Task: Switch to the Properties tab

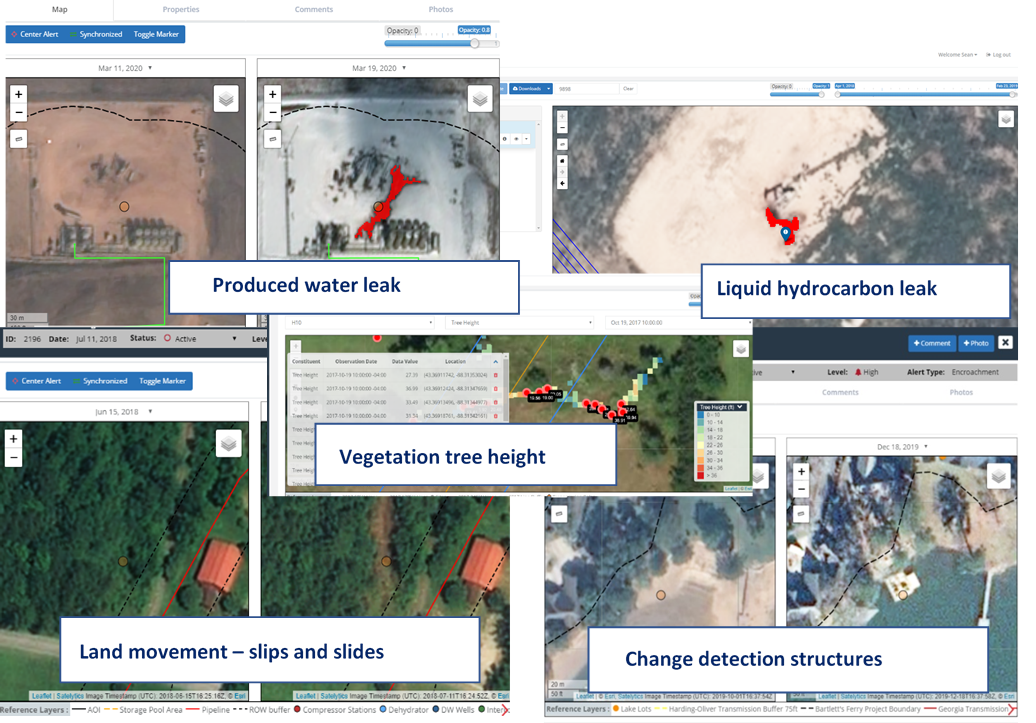Action: 180,9
